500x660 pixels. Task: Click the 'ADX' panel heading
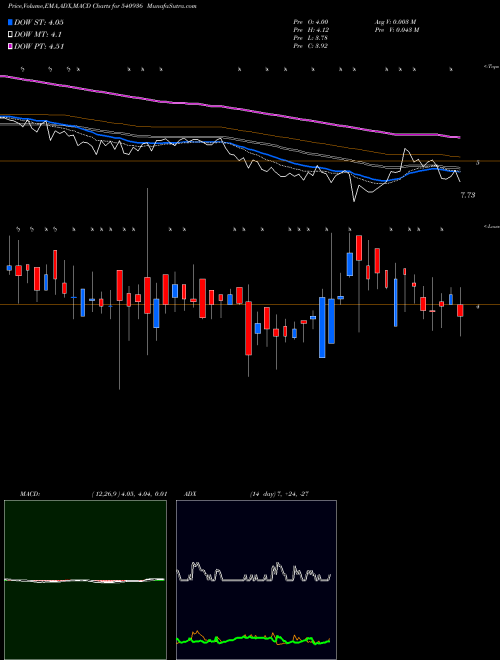(x=190, y=494)
